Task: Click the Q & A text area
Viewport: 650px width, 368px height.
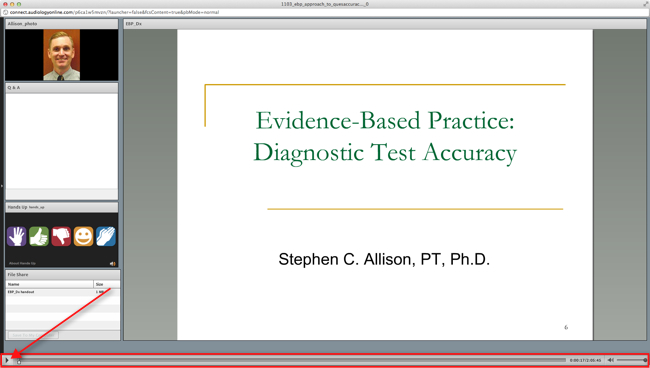Action: (x=61, y=141)
